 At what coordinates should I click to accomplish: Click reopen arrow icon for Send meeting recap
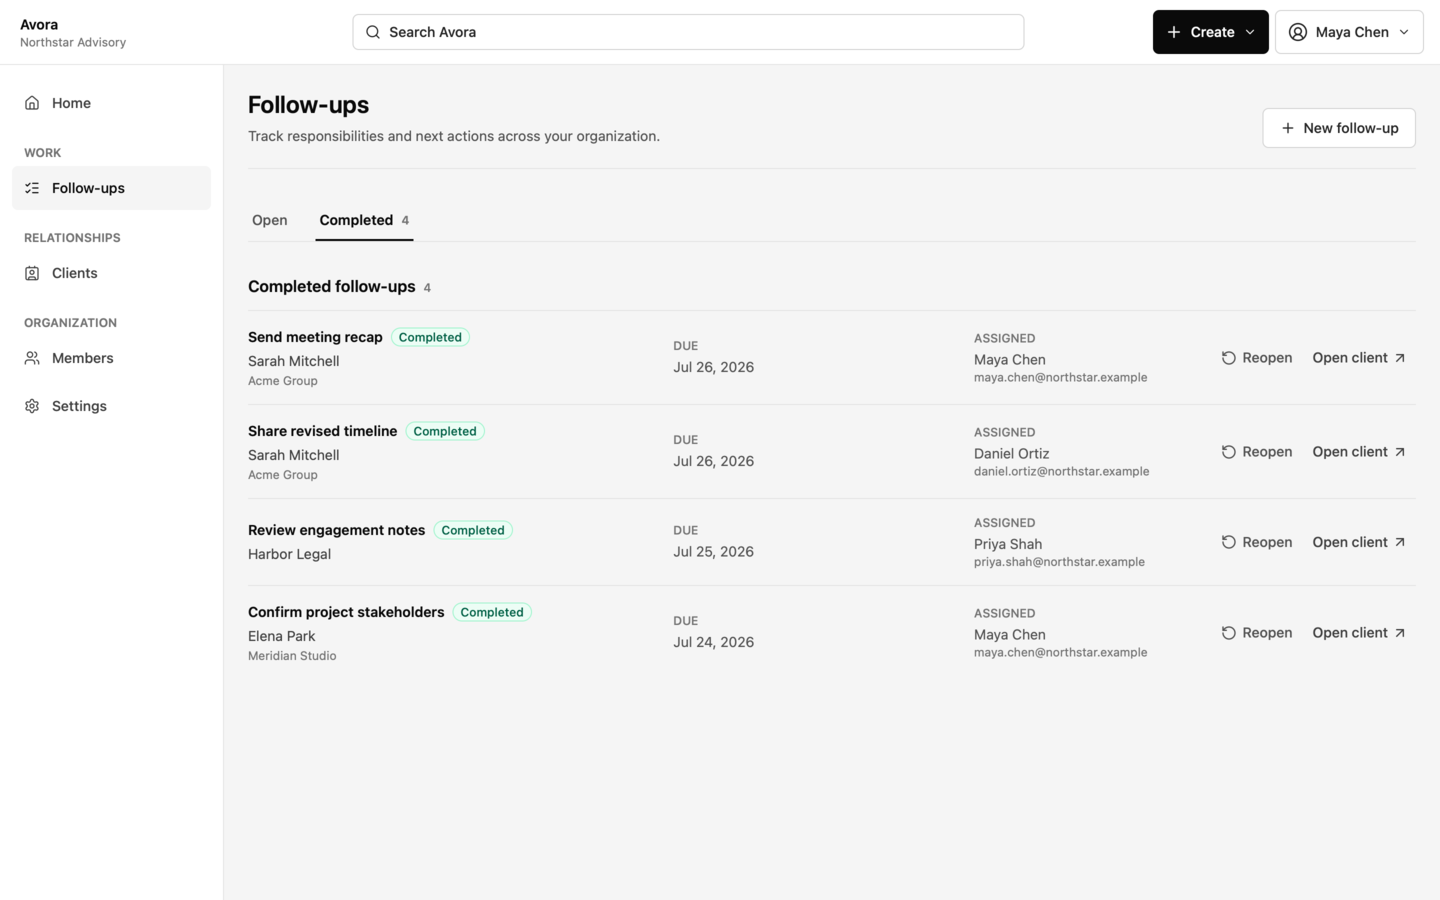pyautogui.click(x=1229, y=358)
